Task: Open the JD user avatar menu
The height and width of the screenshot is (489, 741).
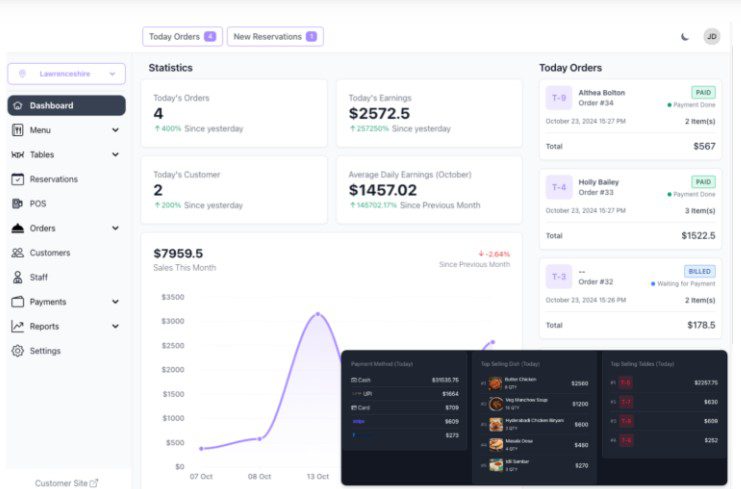Action: 711,37
